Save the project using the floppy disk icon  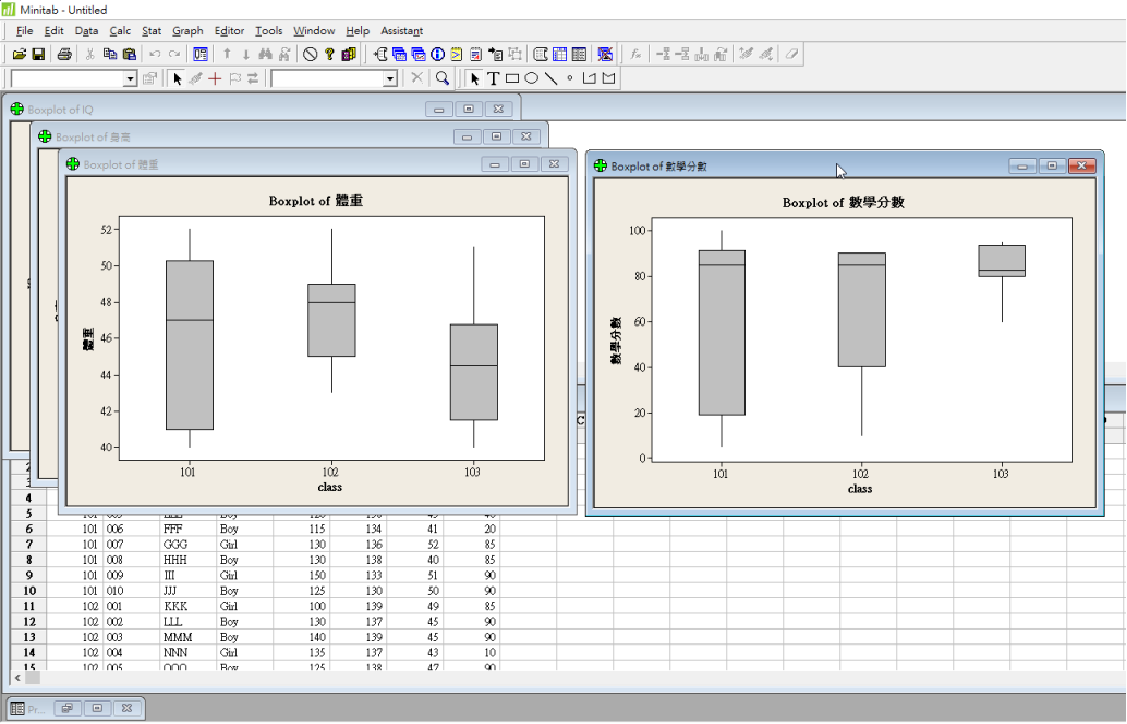tap(39, 54)
